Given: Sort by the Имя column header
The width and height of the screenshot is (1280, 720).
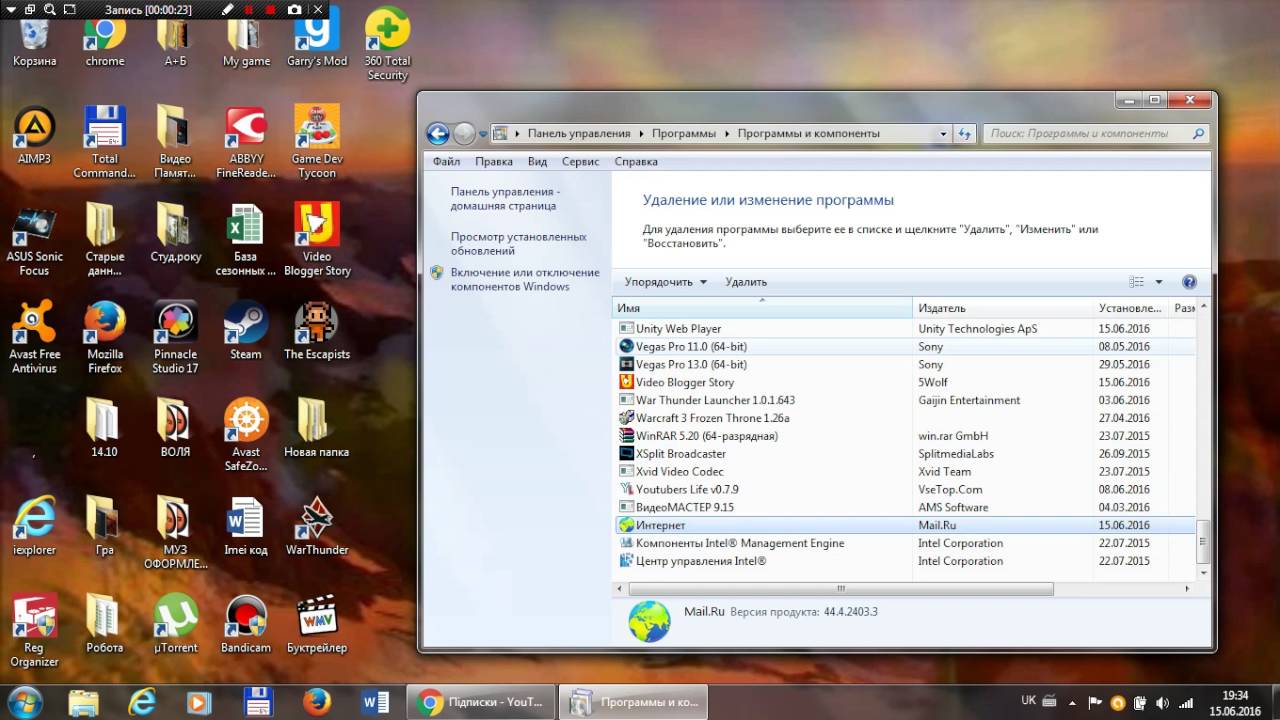Looking at the screenshot, I should (x=762, y=308).
